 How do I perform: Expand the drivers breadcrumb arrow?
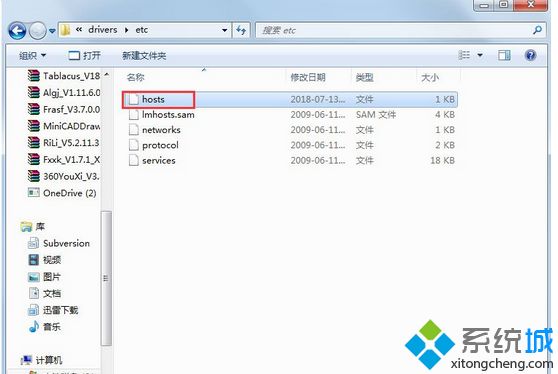point(127,30)
